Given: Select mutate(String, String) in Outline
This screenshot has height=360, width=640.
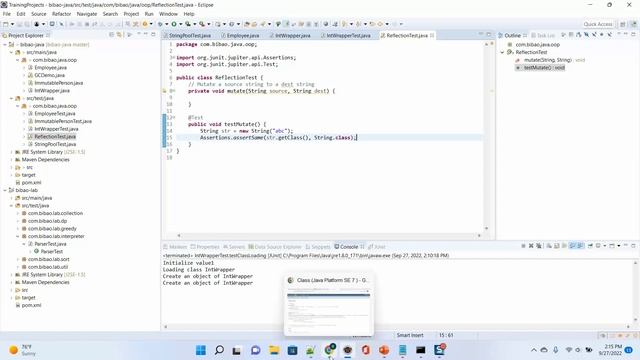Looking at the screenshot, I should 548,60.
